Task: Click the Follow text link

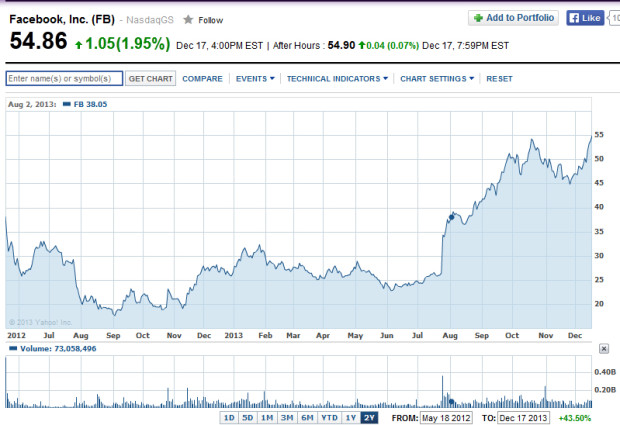Action: [x=210, y=20]
